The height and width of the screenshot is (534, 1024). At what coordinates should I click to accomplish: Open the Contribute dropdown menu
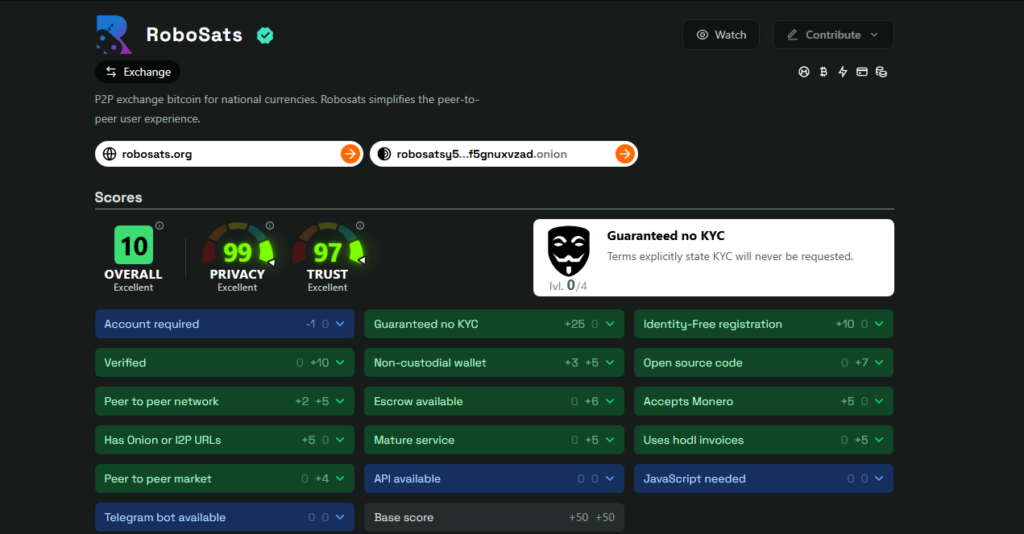[x=832, y=35]
